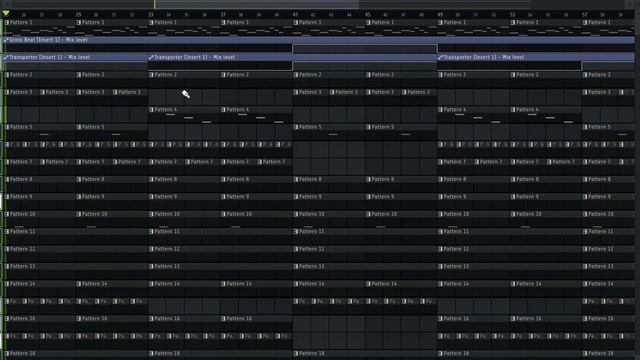Click bar 53 on the timeline ruler
Viewport: 640px width, 360px height.
512,15
